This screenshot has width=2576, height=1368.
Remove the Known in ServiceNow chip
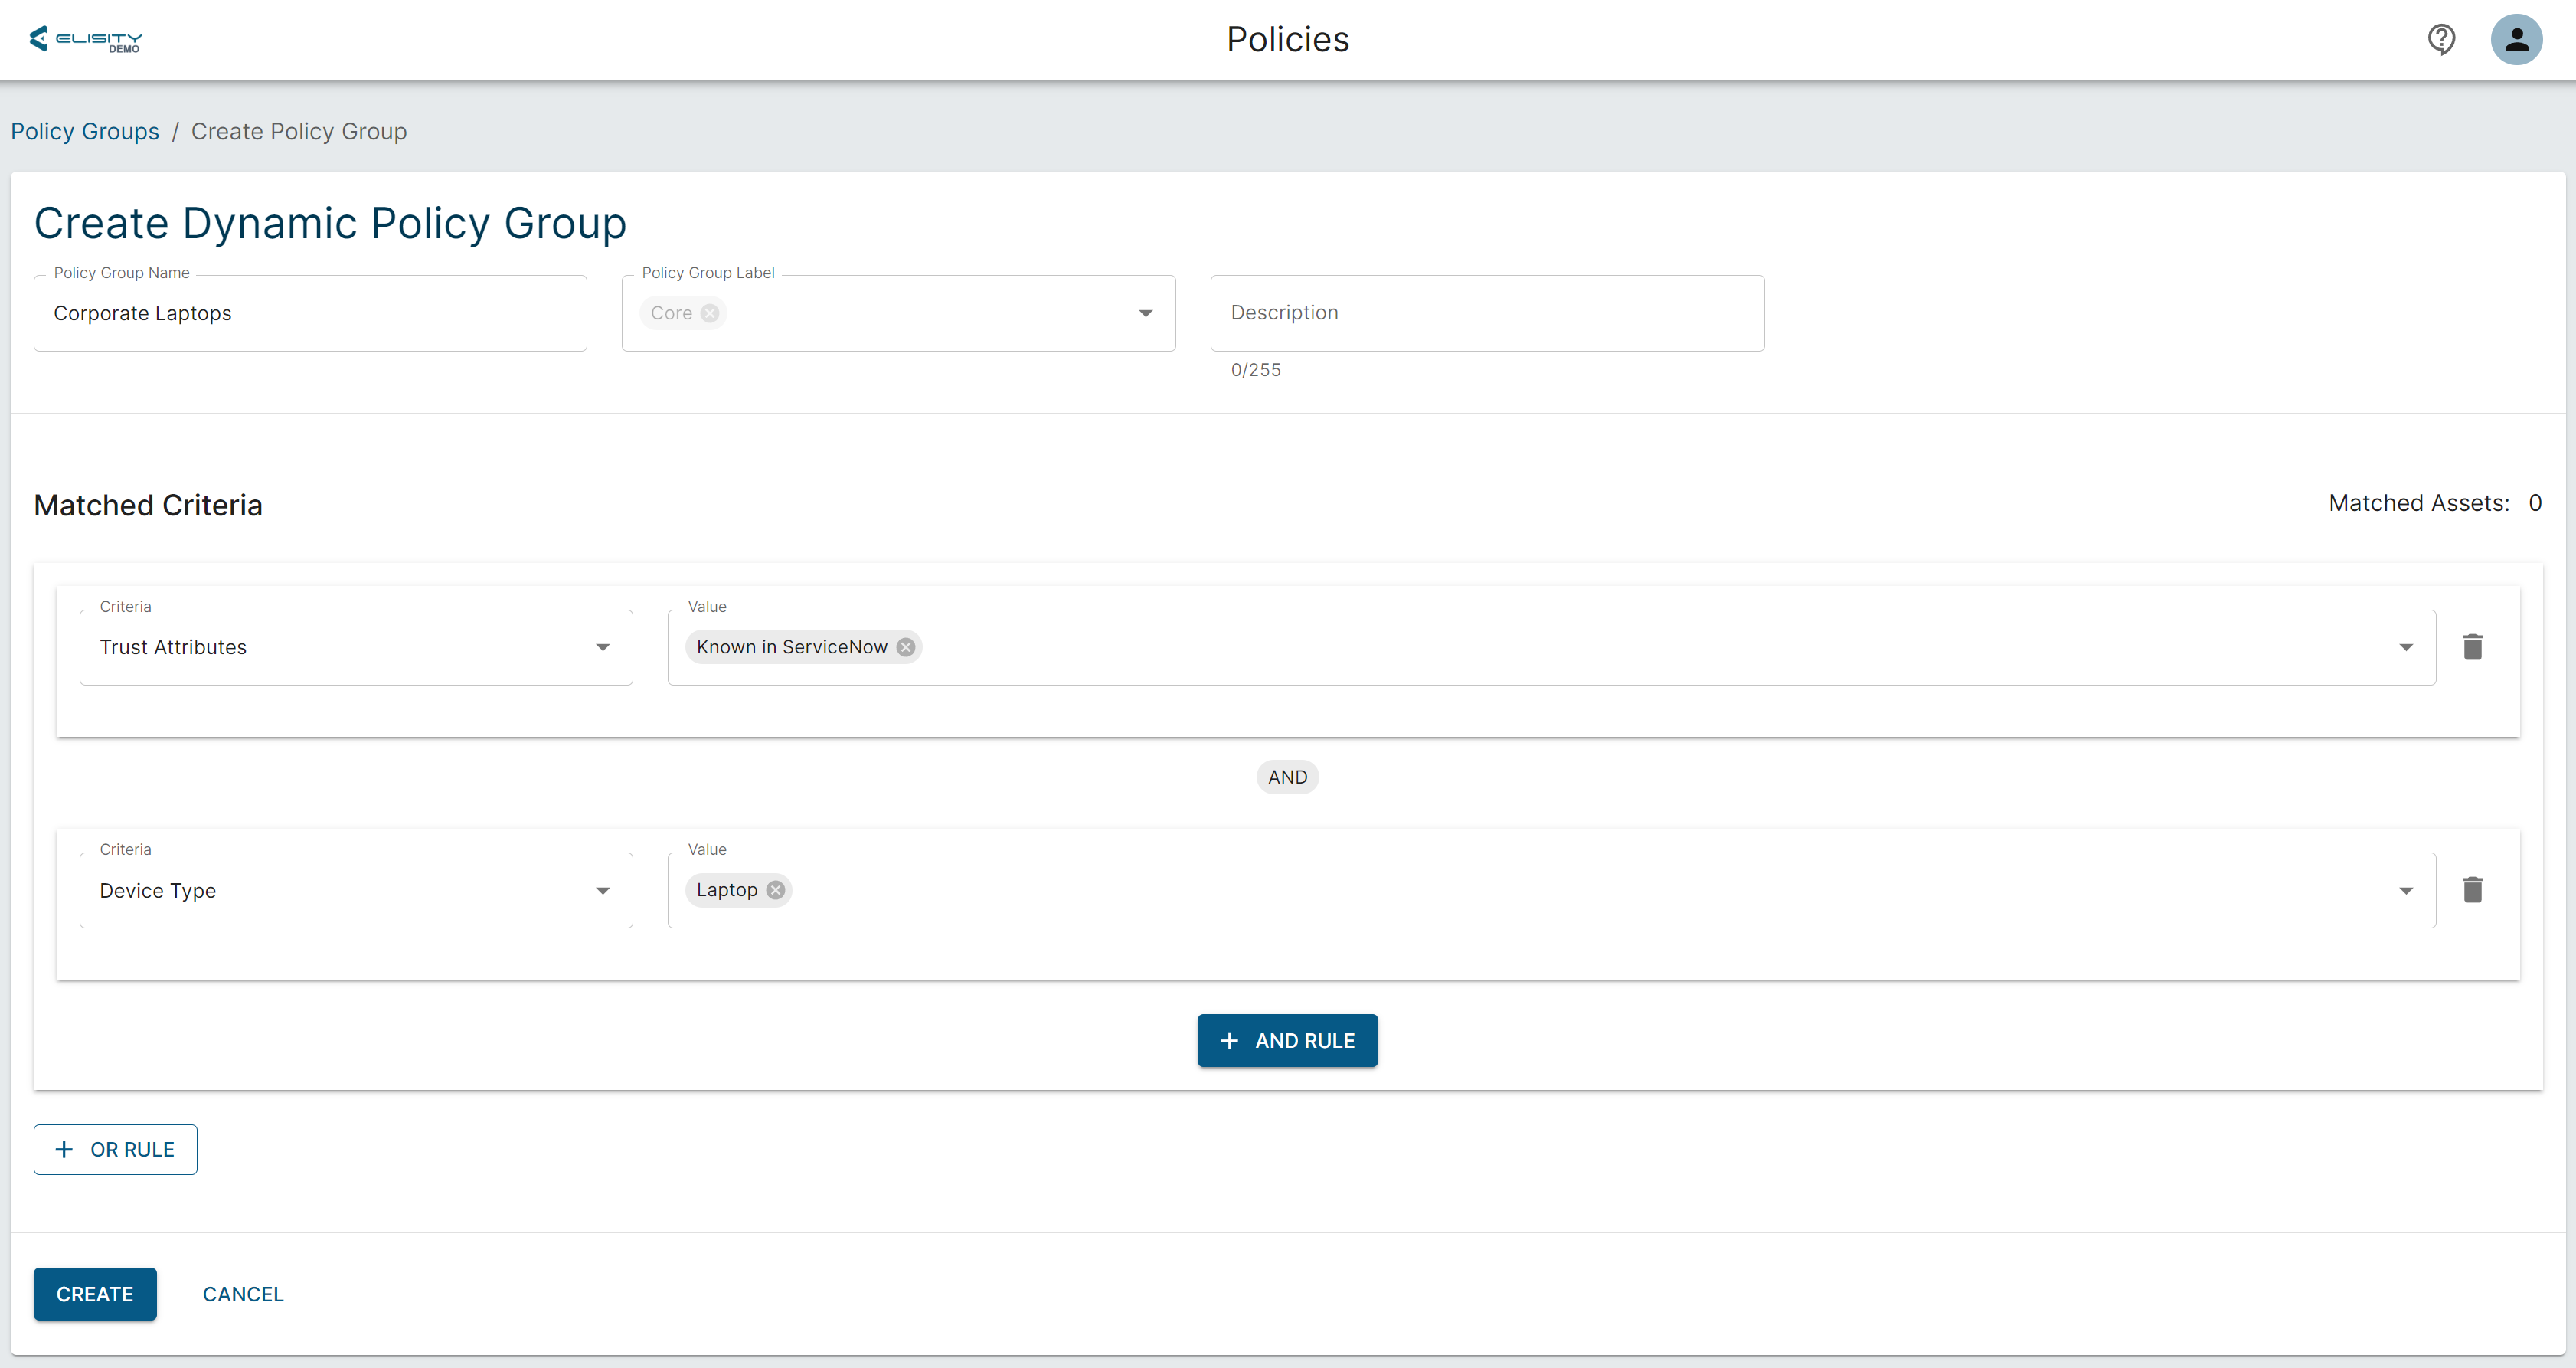tap(905, 647)
